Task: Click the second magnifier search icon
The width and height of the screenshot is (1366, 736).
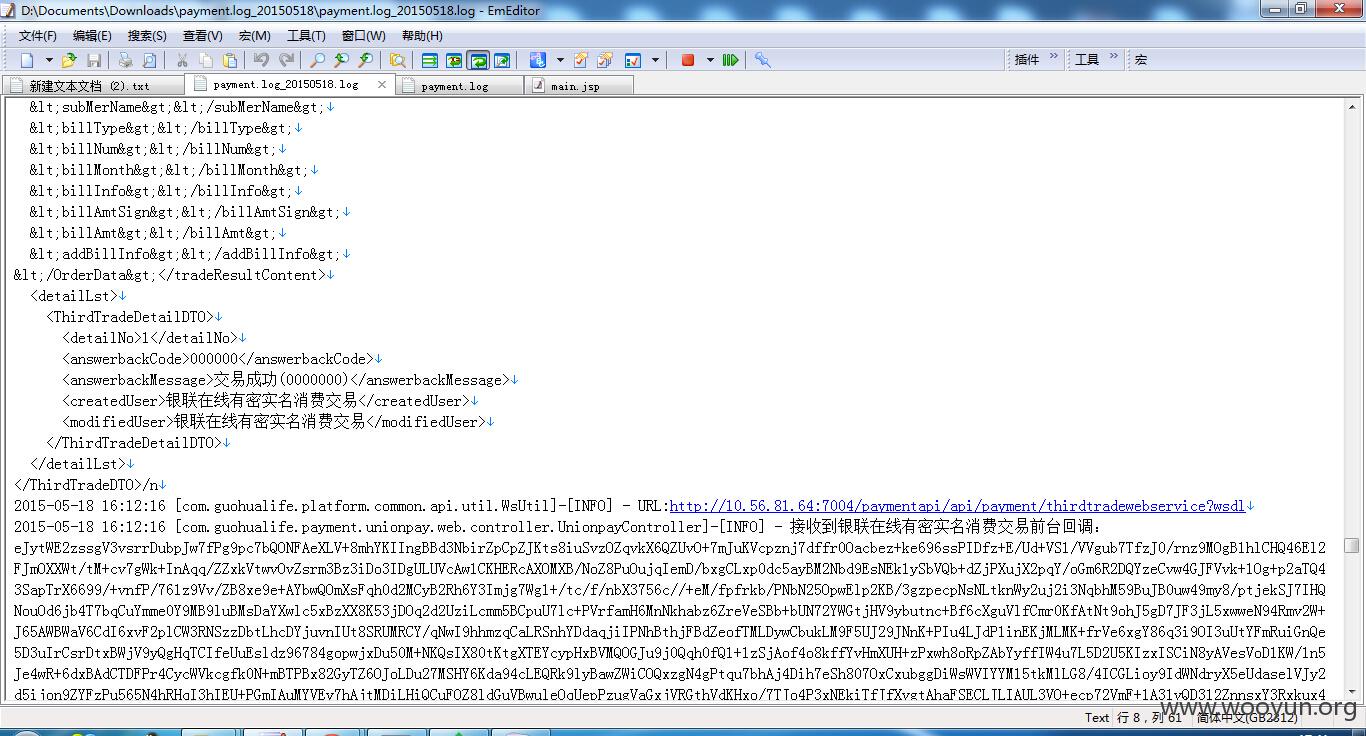Action: point(341,60)
